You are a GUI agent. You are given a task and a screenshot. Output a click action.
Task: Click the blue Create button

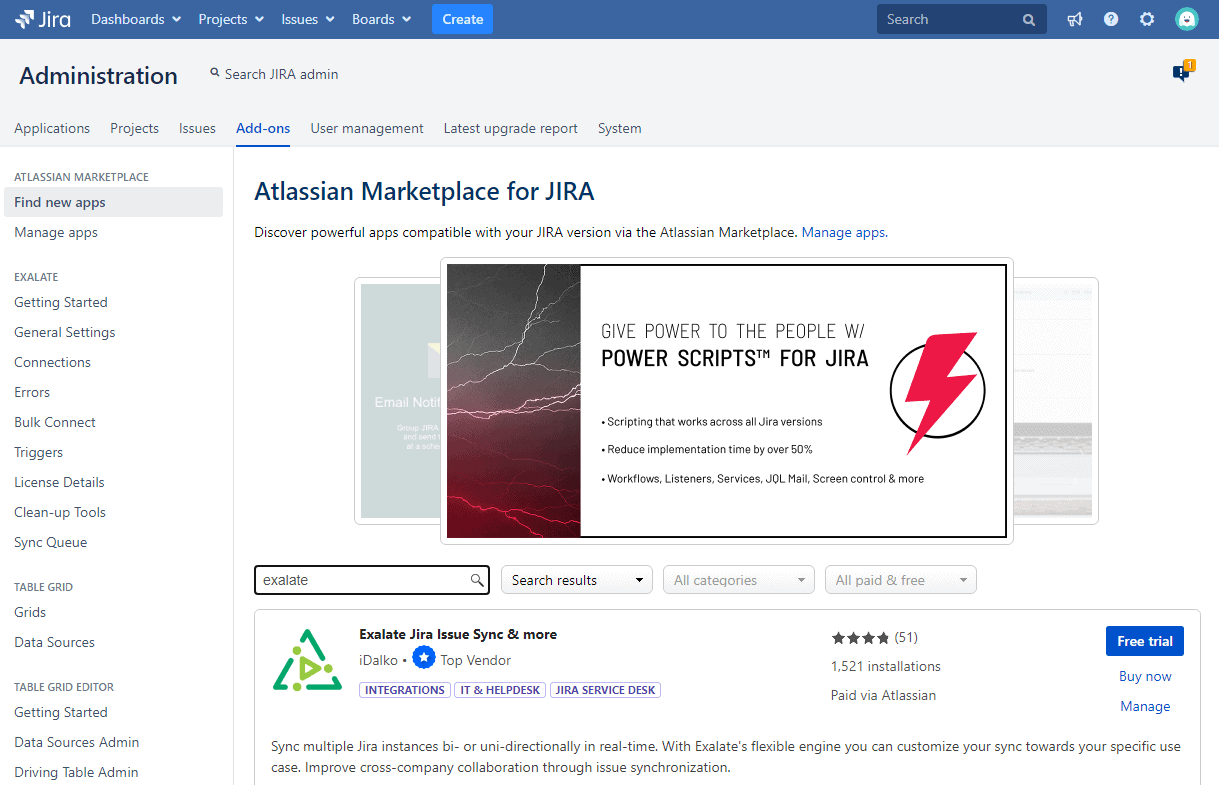[x=462, y=19]
